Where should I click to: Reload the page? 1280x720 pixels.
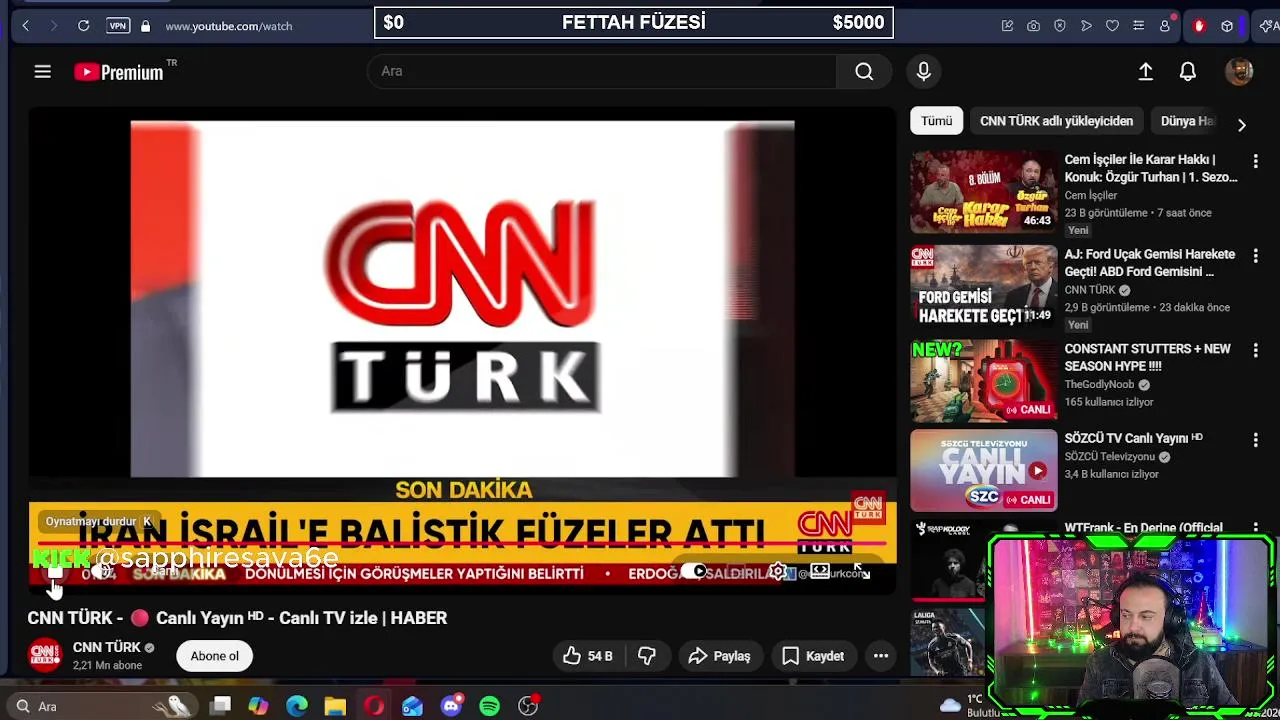[84, 26]
